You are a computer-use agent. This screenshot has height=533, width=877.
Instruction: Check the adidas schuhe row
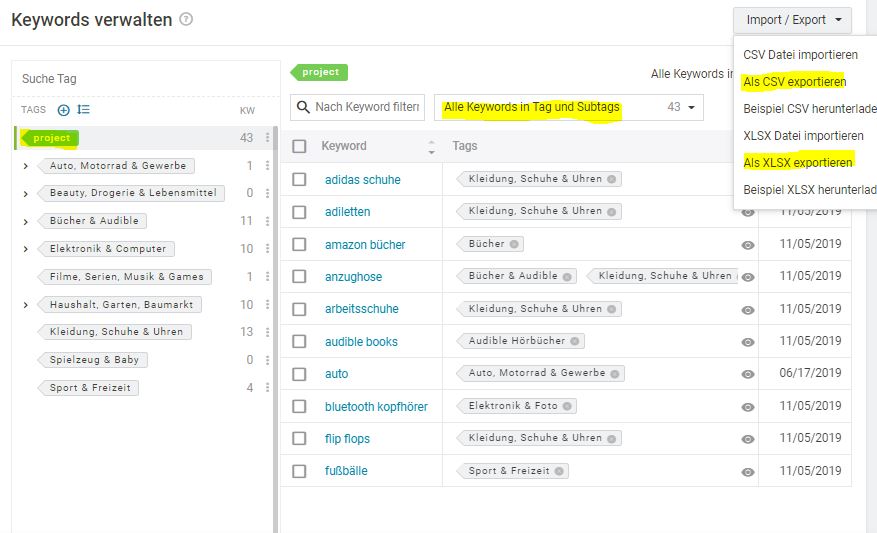(x=299, y=179)
